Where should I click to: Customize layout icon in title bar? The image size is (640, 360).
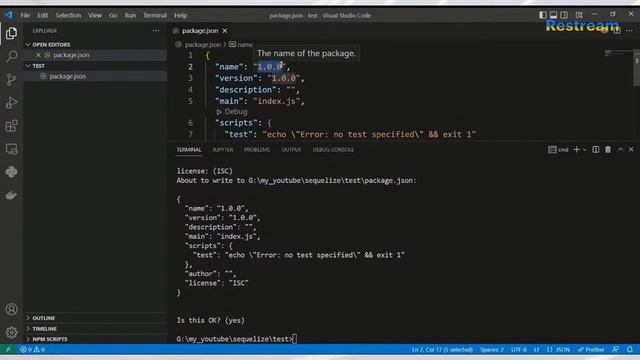(579, 15)
